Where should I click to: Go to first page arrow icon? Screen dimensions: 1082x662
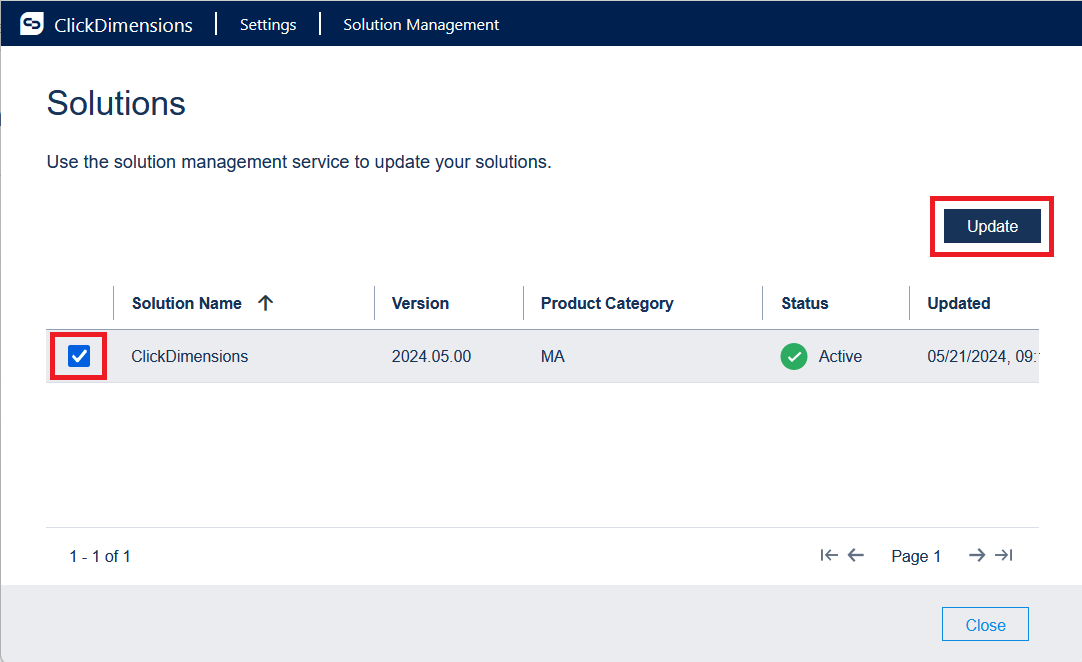[829, 555]
